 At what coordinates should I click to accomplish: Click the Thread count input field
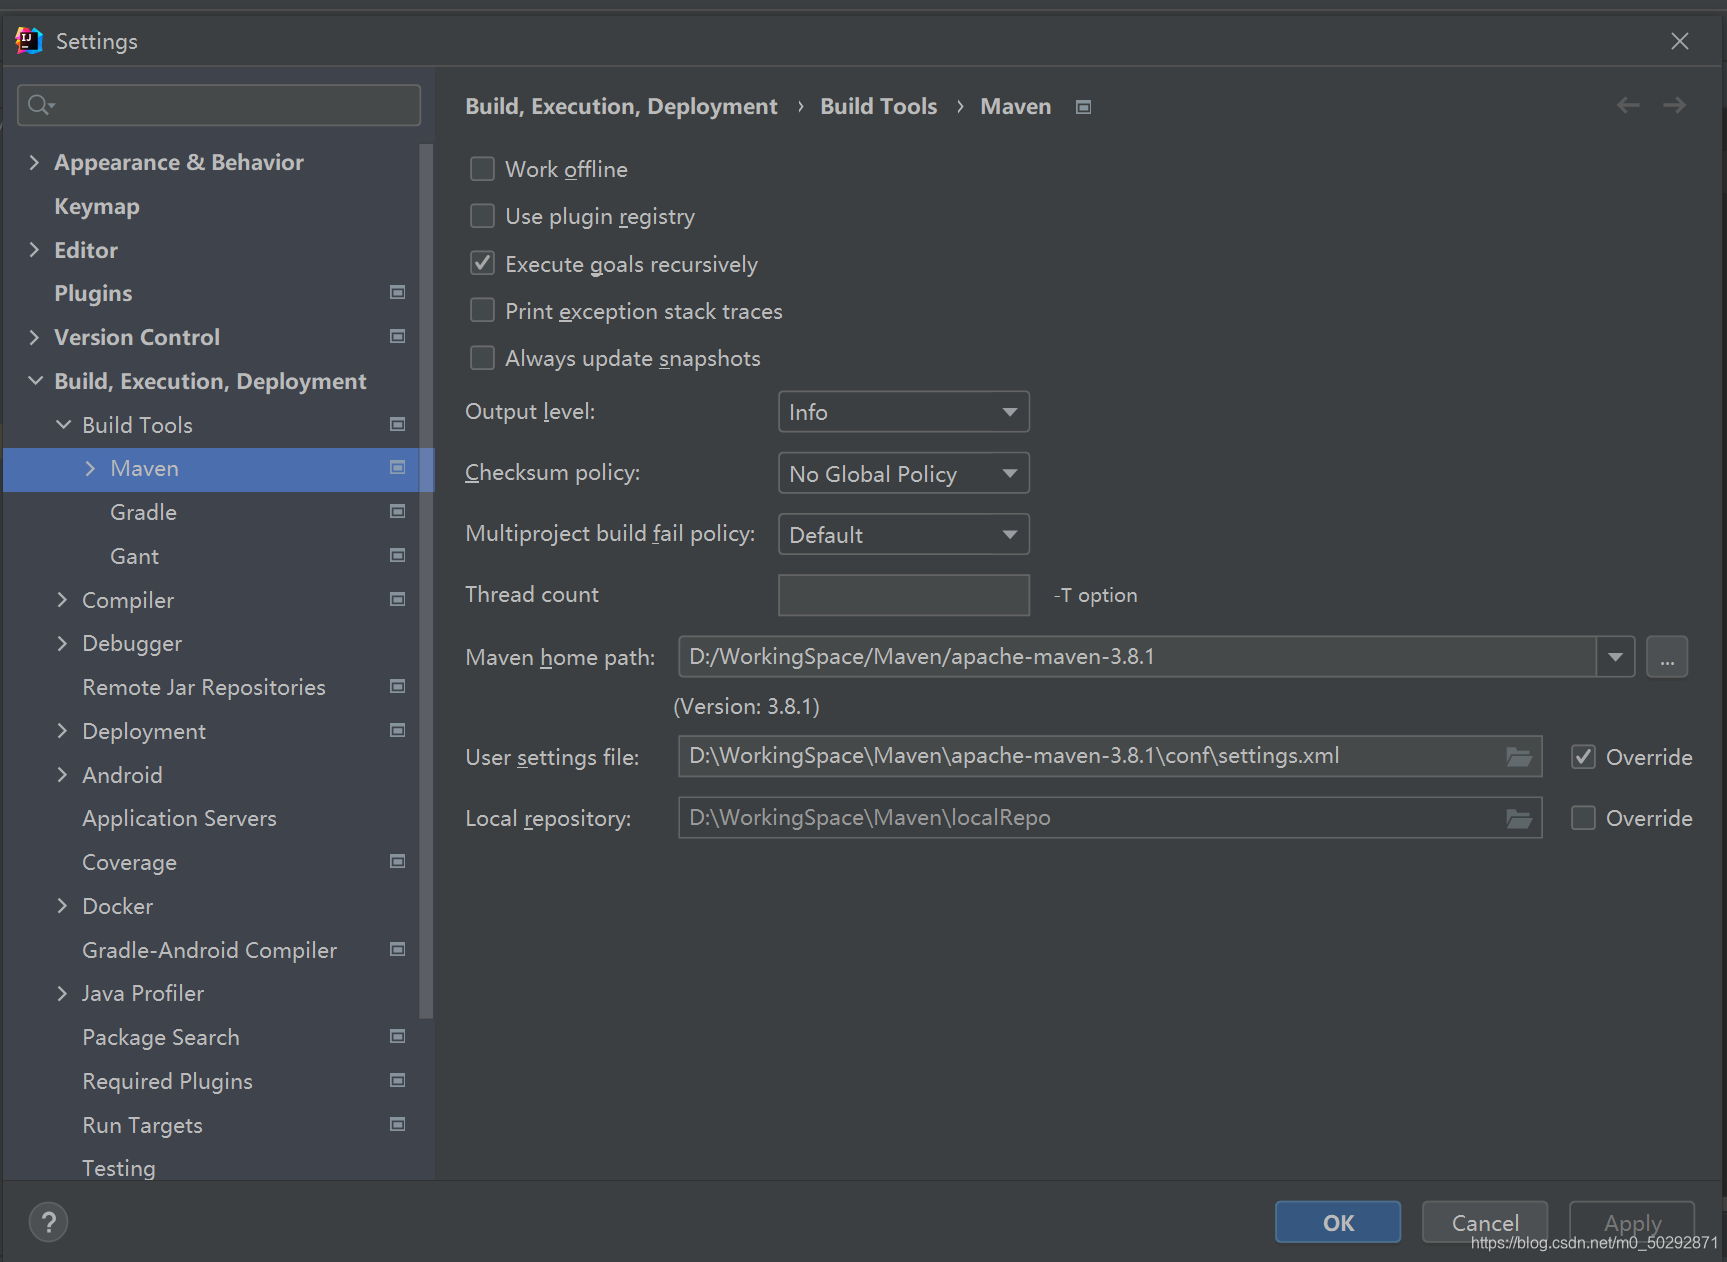coord(904,595)
